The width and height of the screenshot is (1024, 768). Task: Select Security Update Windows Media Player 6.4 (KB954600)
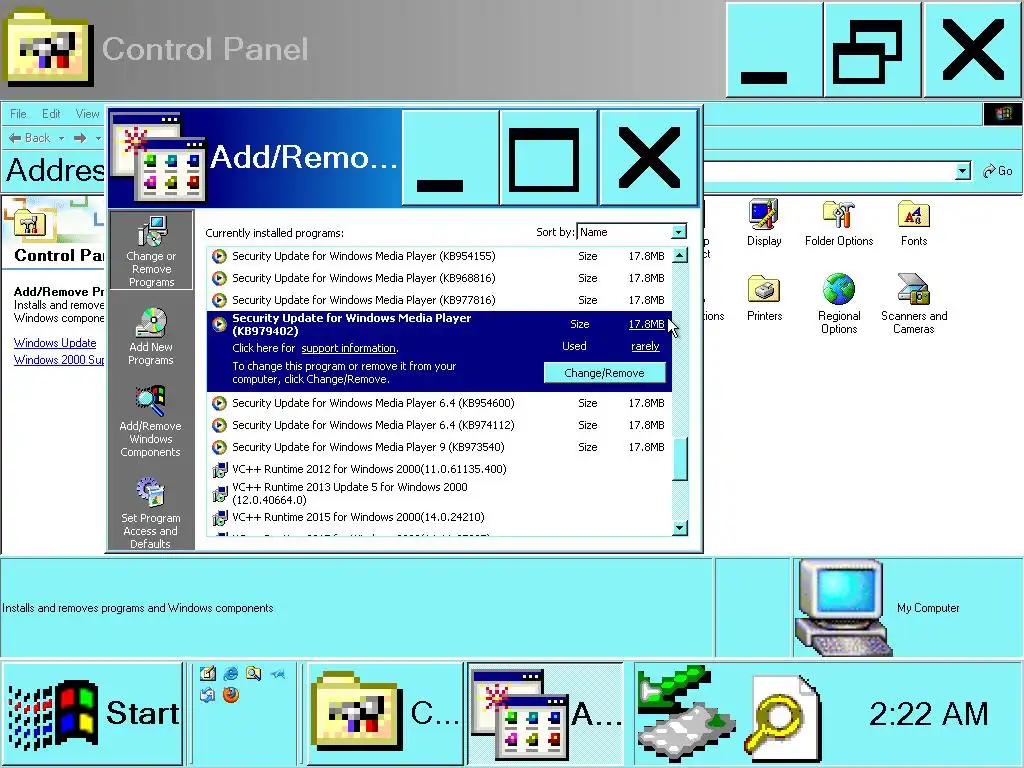(439, 404)
